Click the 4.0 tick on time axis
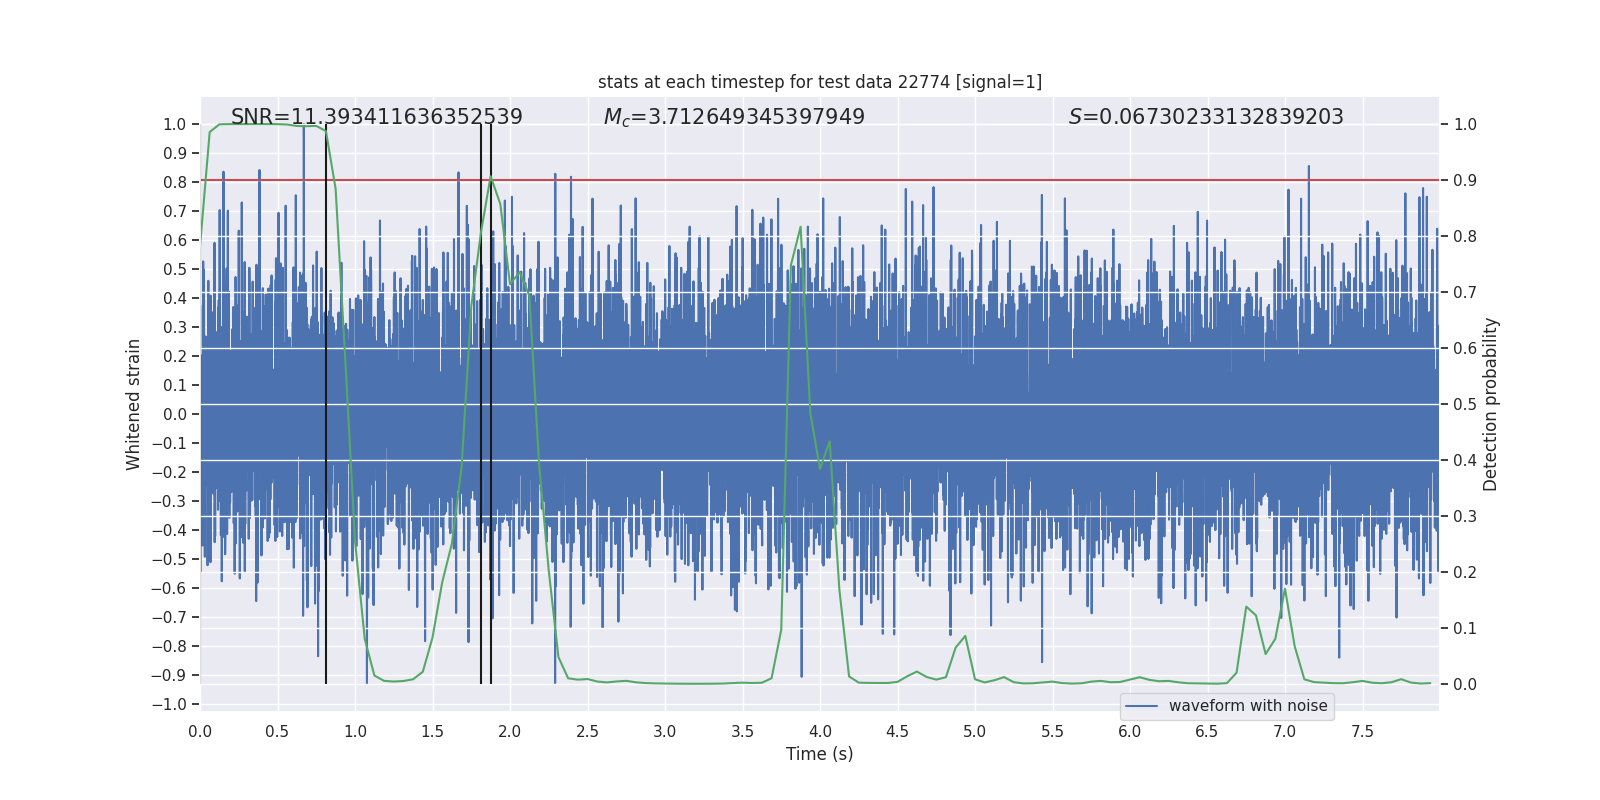 (820, 731)
